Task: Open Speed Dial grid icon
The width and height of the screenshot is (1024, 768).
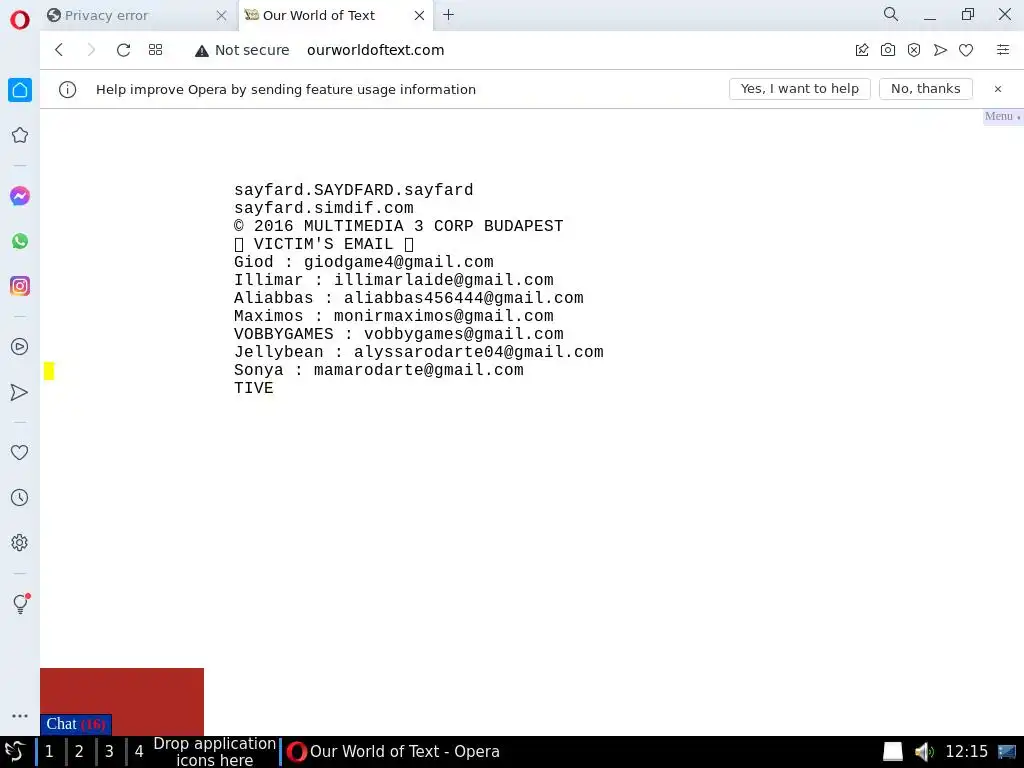Action: coord(155,50)
